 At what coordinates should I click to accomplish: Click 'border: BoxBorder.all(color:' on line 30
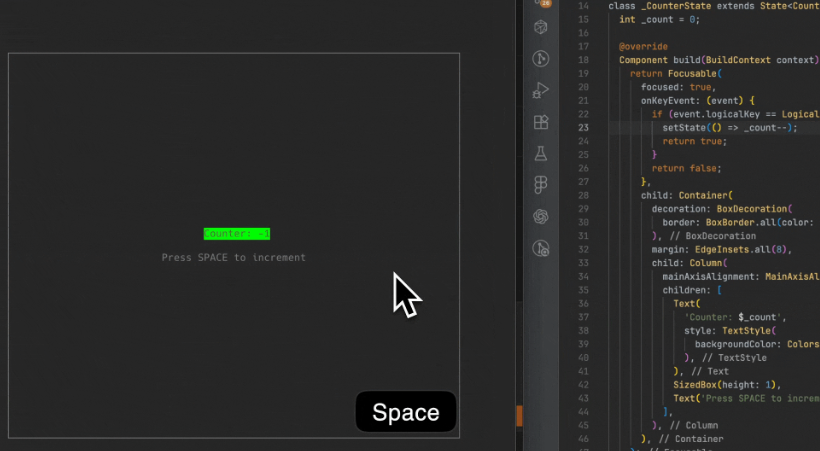[x=738, y=222]
